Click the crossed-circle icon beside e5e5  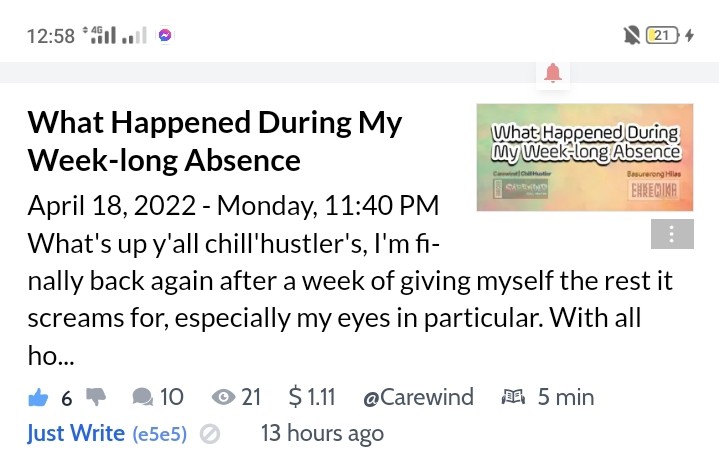210,434
